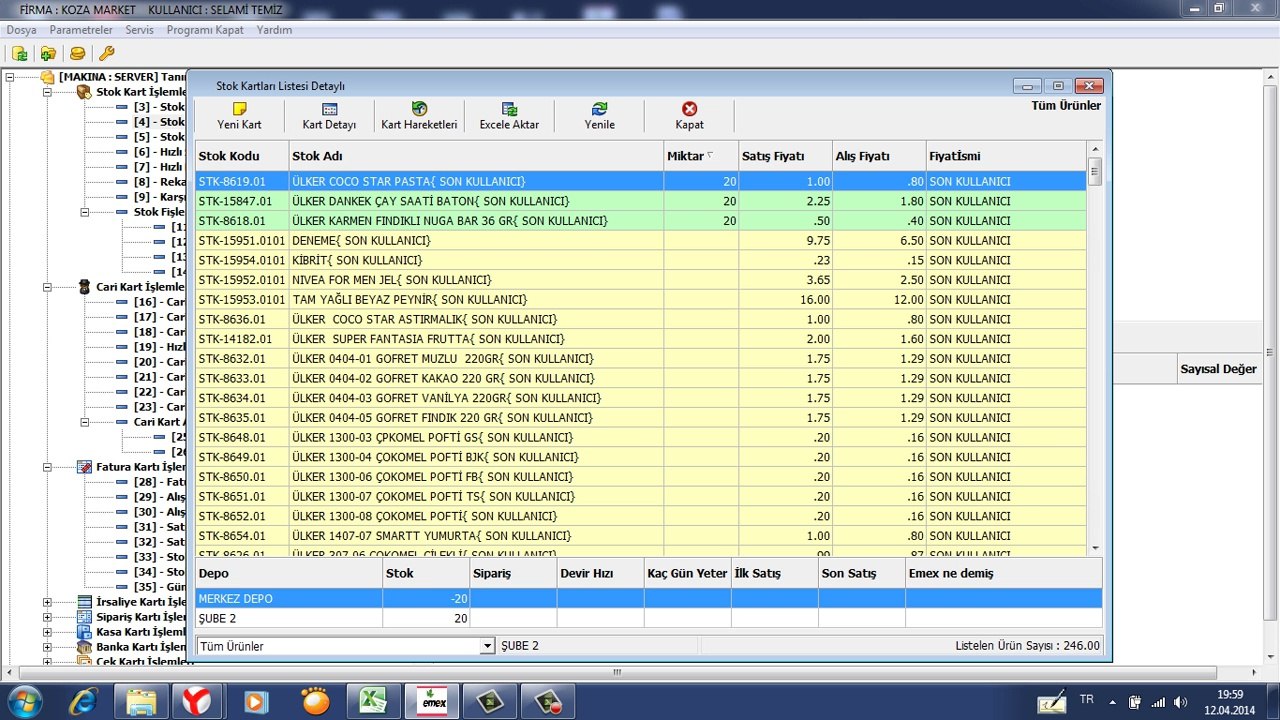The width and height of the screenshot is (1280, 720).
Task: Open Kart Detayı from the toolbar
Action: pos(329,109)
